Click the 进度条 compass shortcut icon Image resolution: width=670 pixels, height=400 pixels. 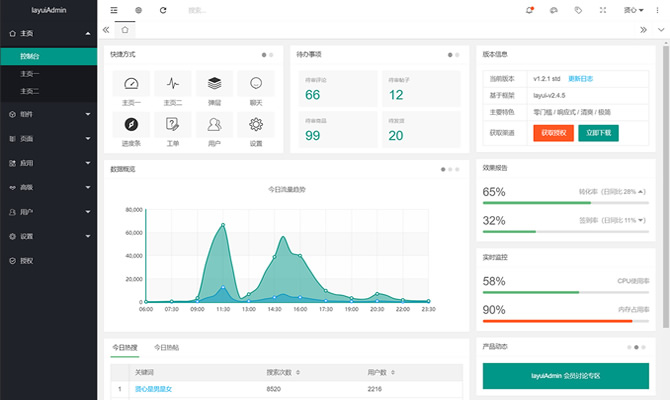(130, 124)
